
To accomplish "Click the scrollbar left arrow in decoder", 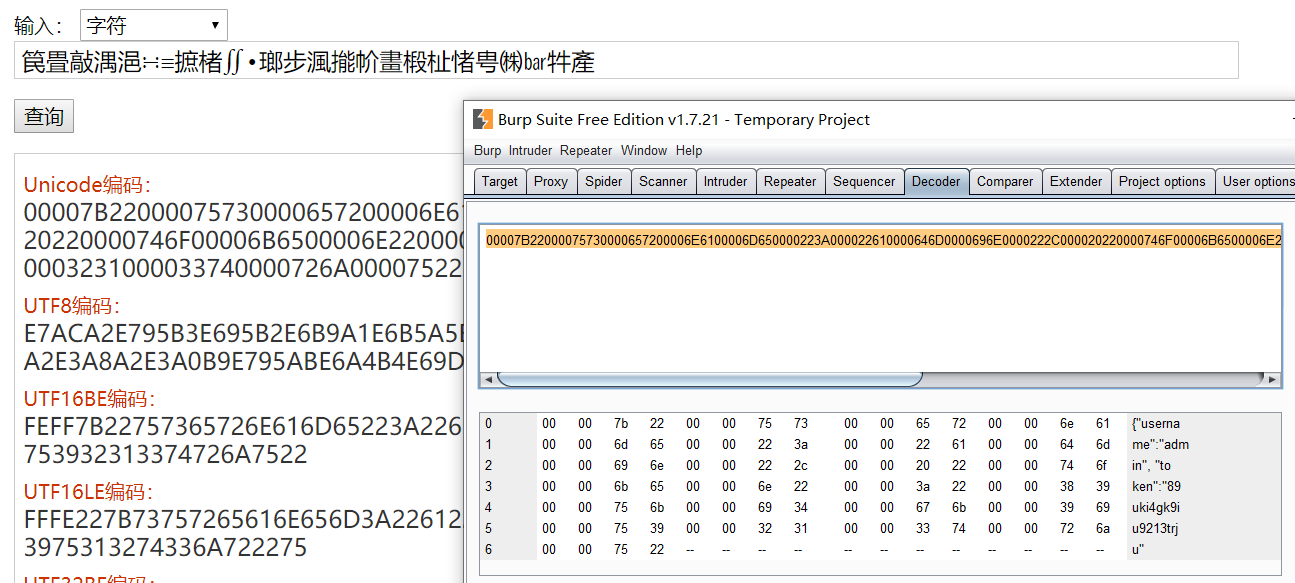I will (488, 380).
